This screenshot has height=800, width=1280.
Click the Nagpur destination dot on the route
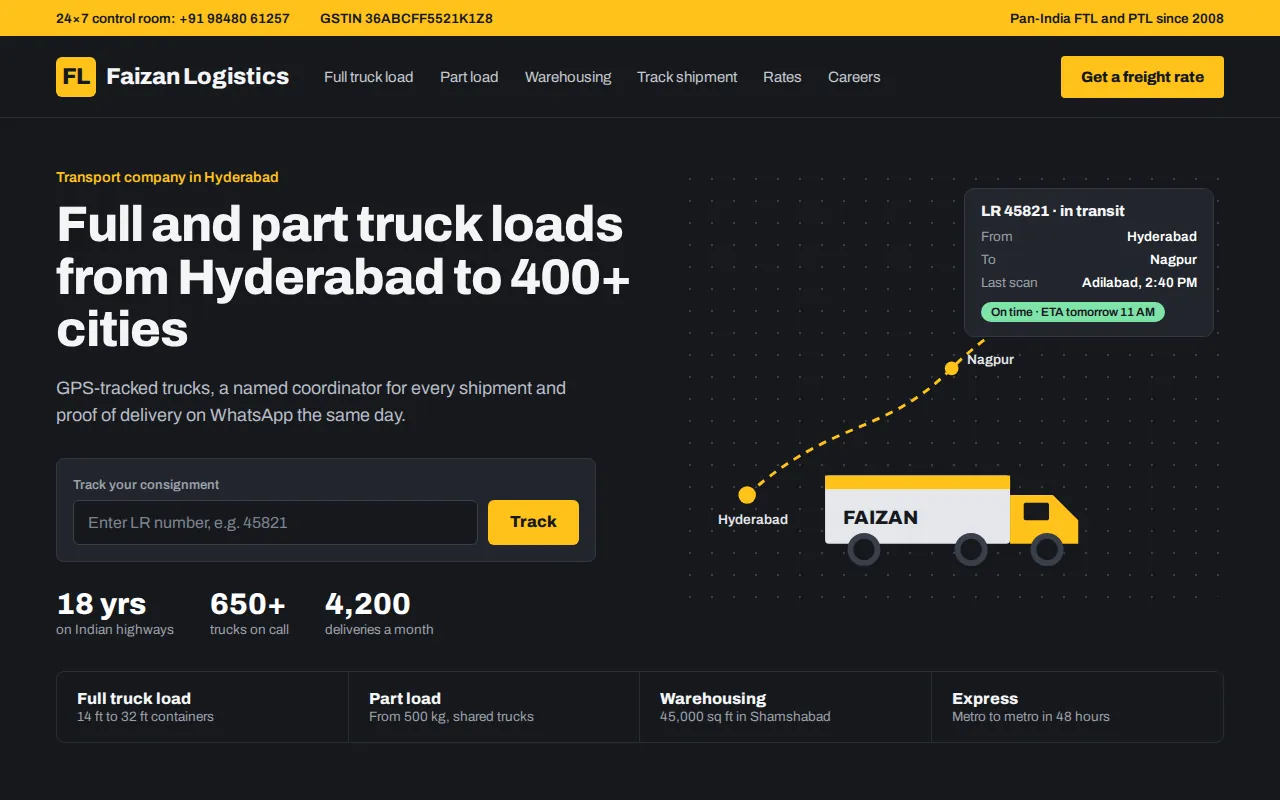(952, 368)
